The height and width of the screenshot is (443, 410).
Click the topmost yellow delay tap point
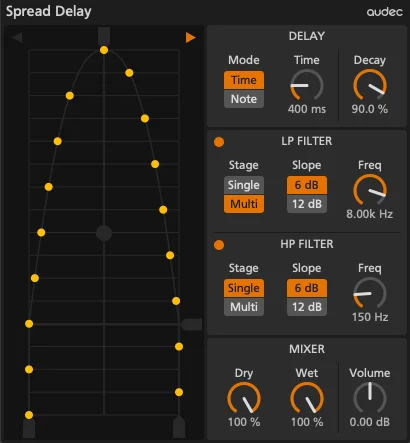[x=104, y=50]
